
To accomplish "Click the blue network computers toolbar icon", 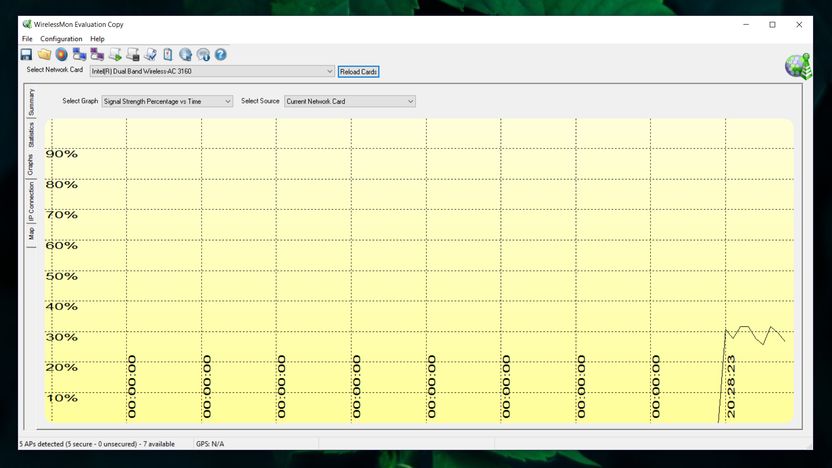I will 80,55.
